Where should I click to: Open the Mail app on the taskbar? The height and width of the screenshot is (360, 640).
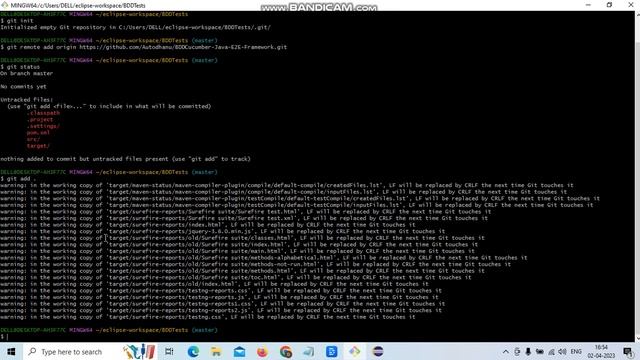[x=239, y=351]
